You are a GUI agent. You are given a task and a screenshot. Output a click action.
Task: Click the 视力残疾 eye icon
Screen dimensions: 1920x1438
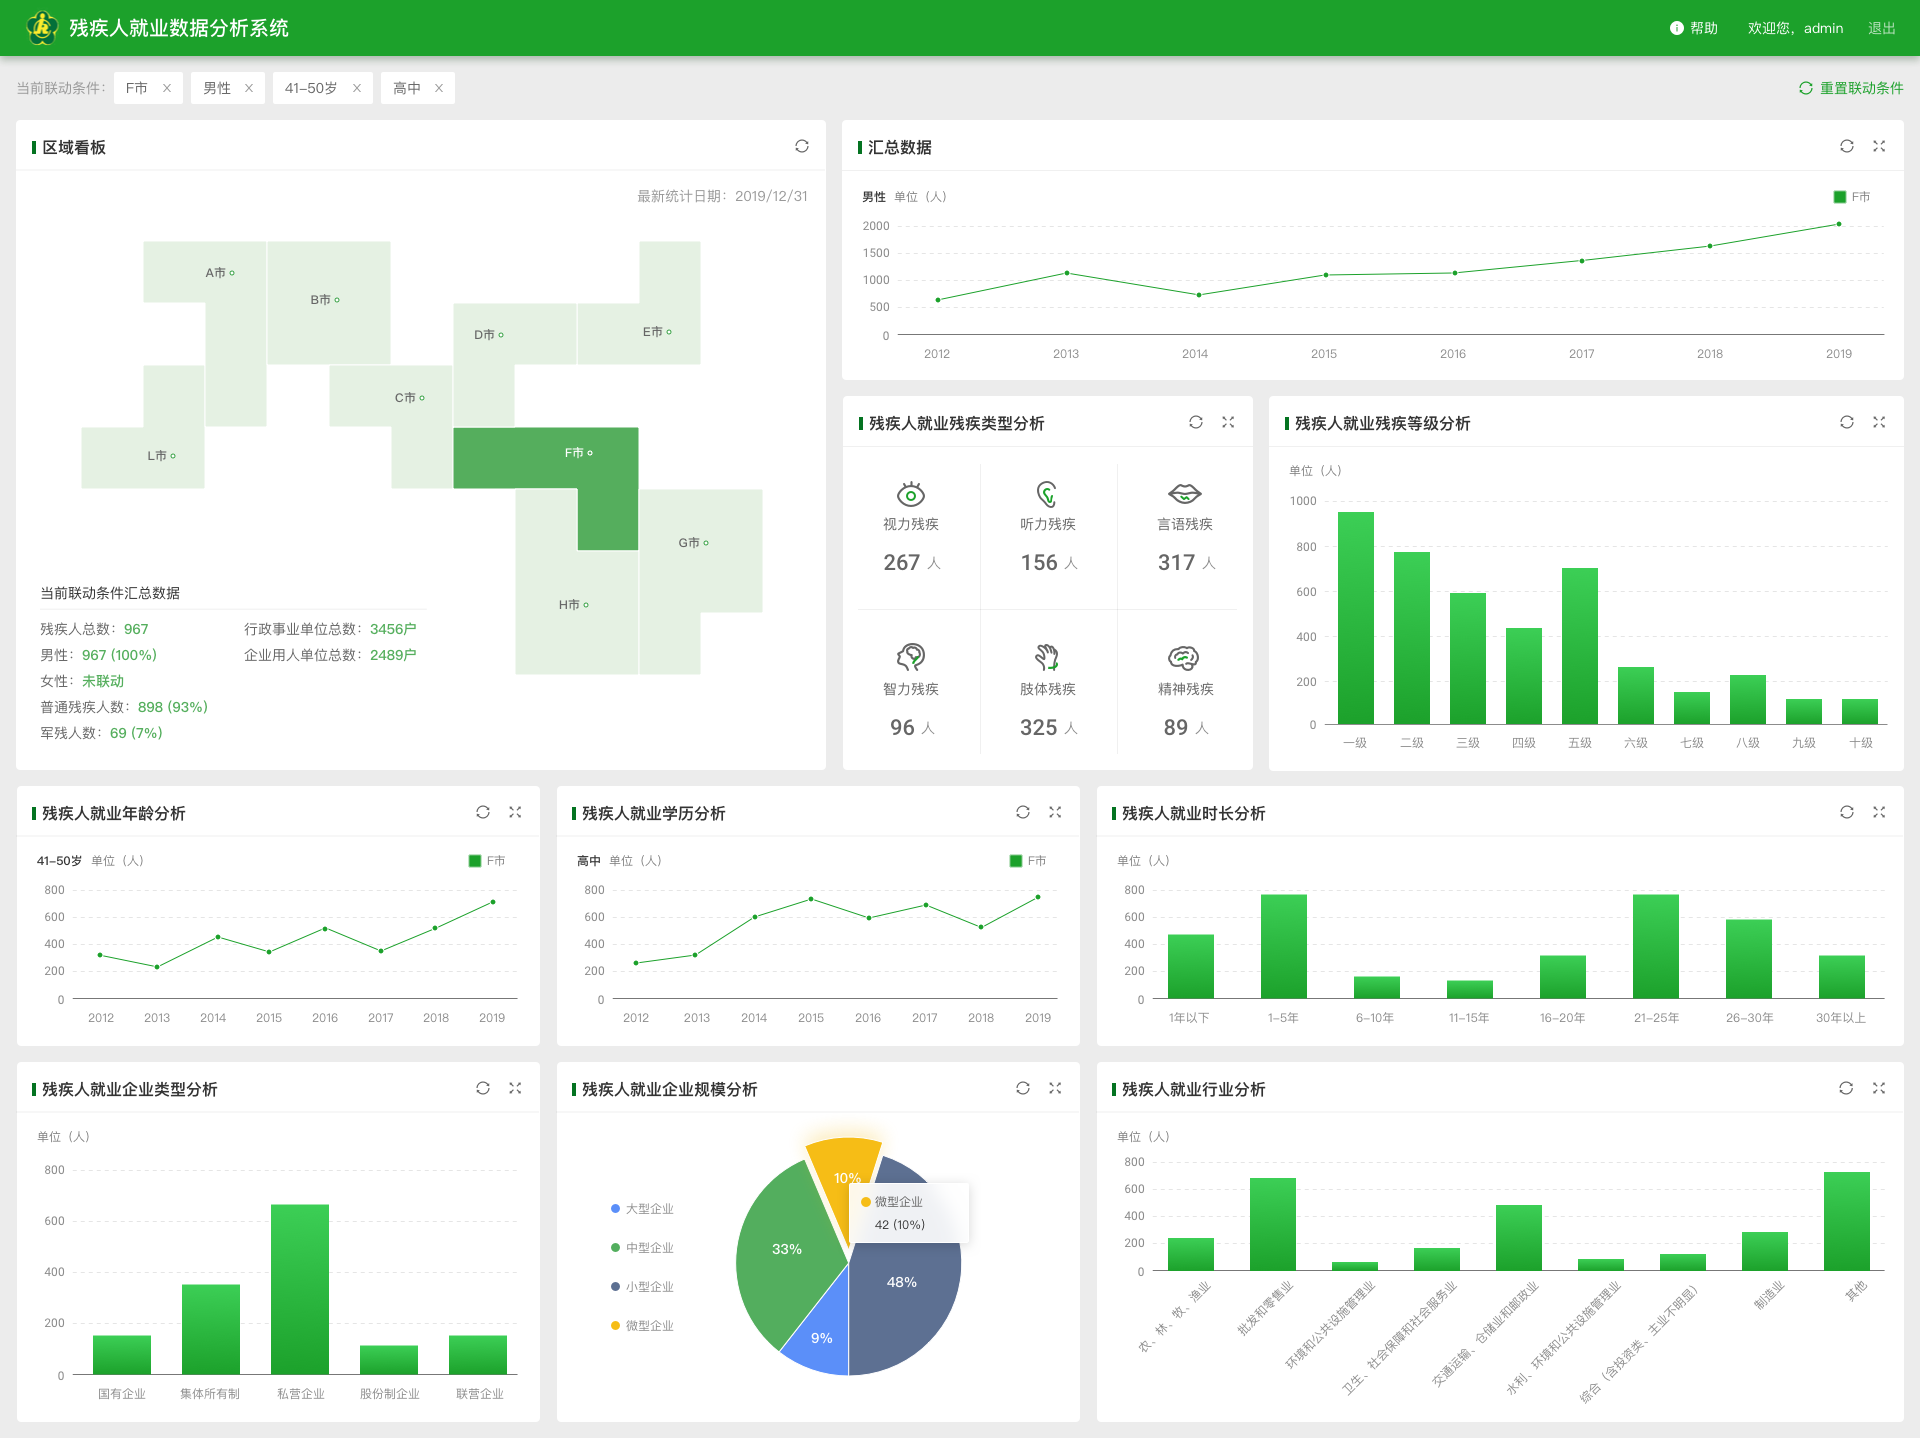coord(910,494)
